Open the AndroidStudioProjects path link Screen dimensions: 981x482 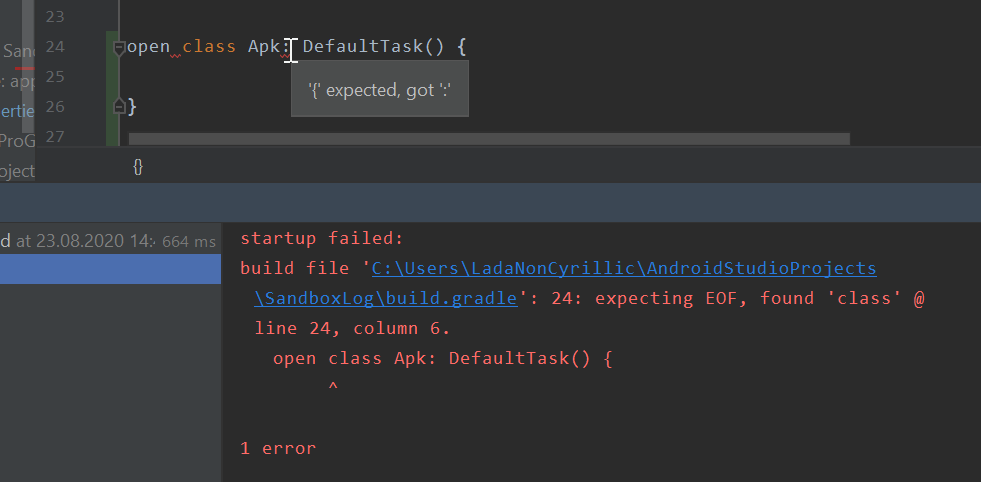624,268
